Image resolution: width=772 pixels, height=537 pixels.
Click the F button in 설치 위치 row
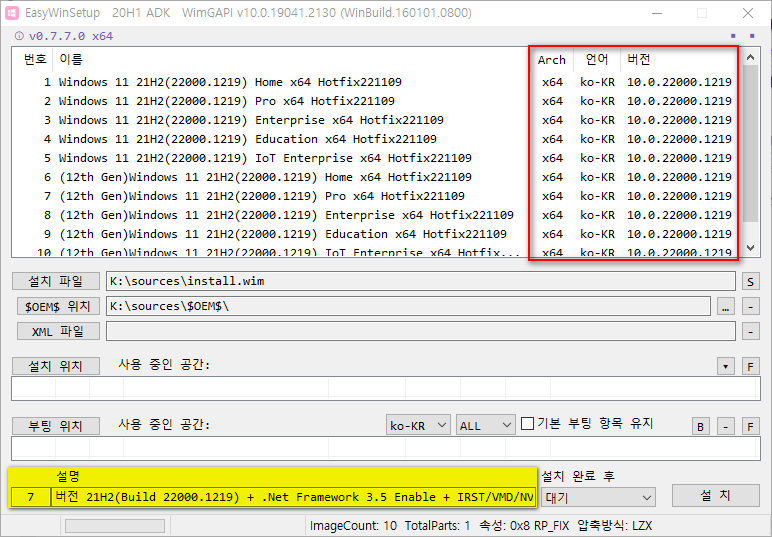(750, 366)
